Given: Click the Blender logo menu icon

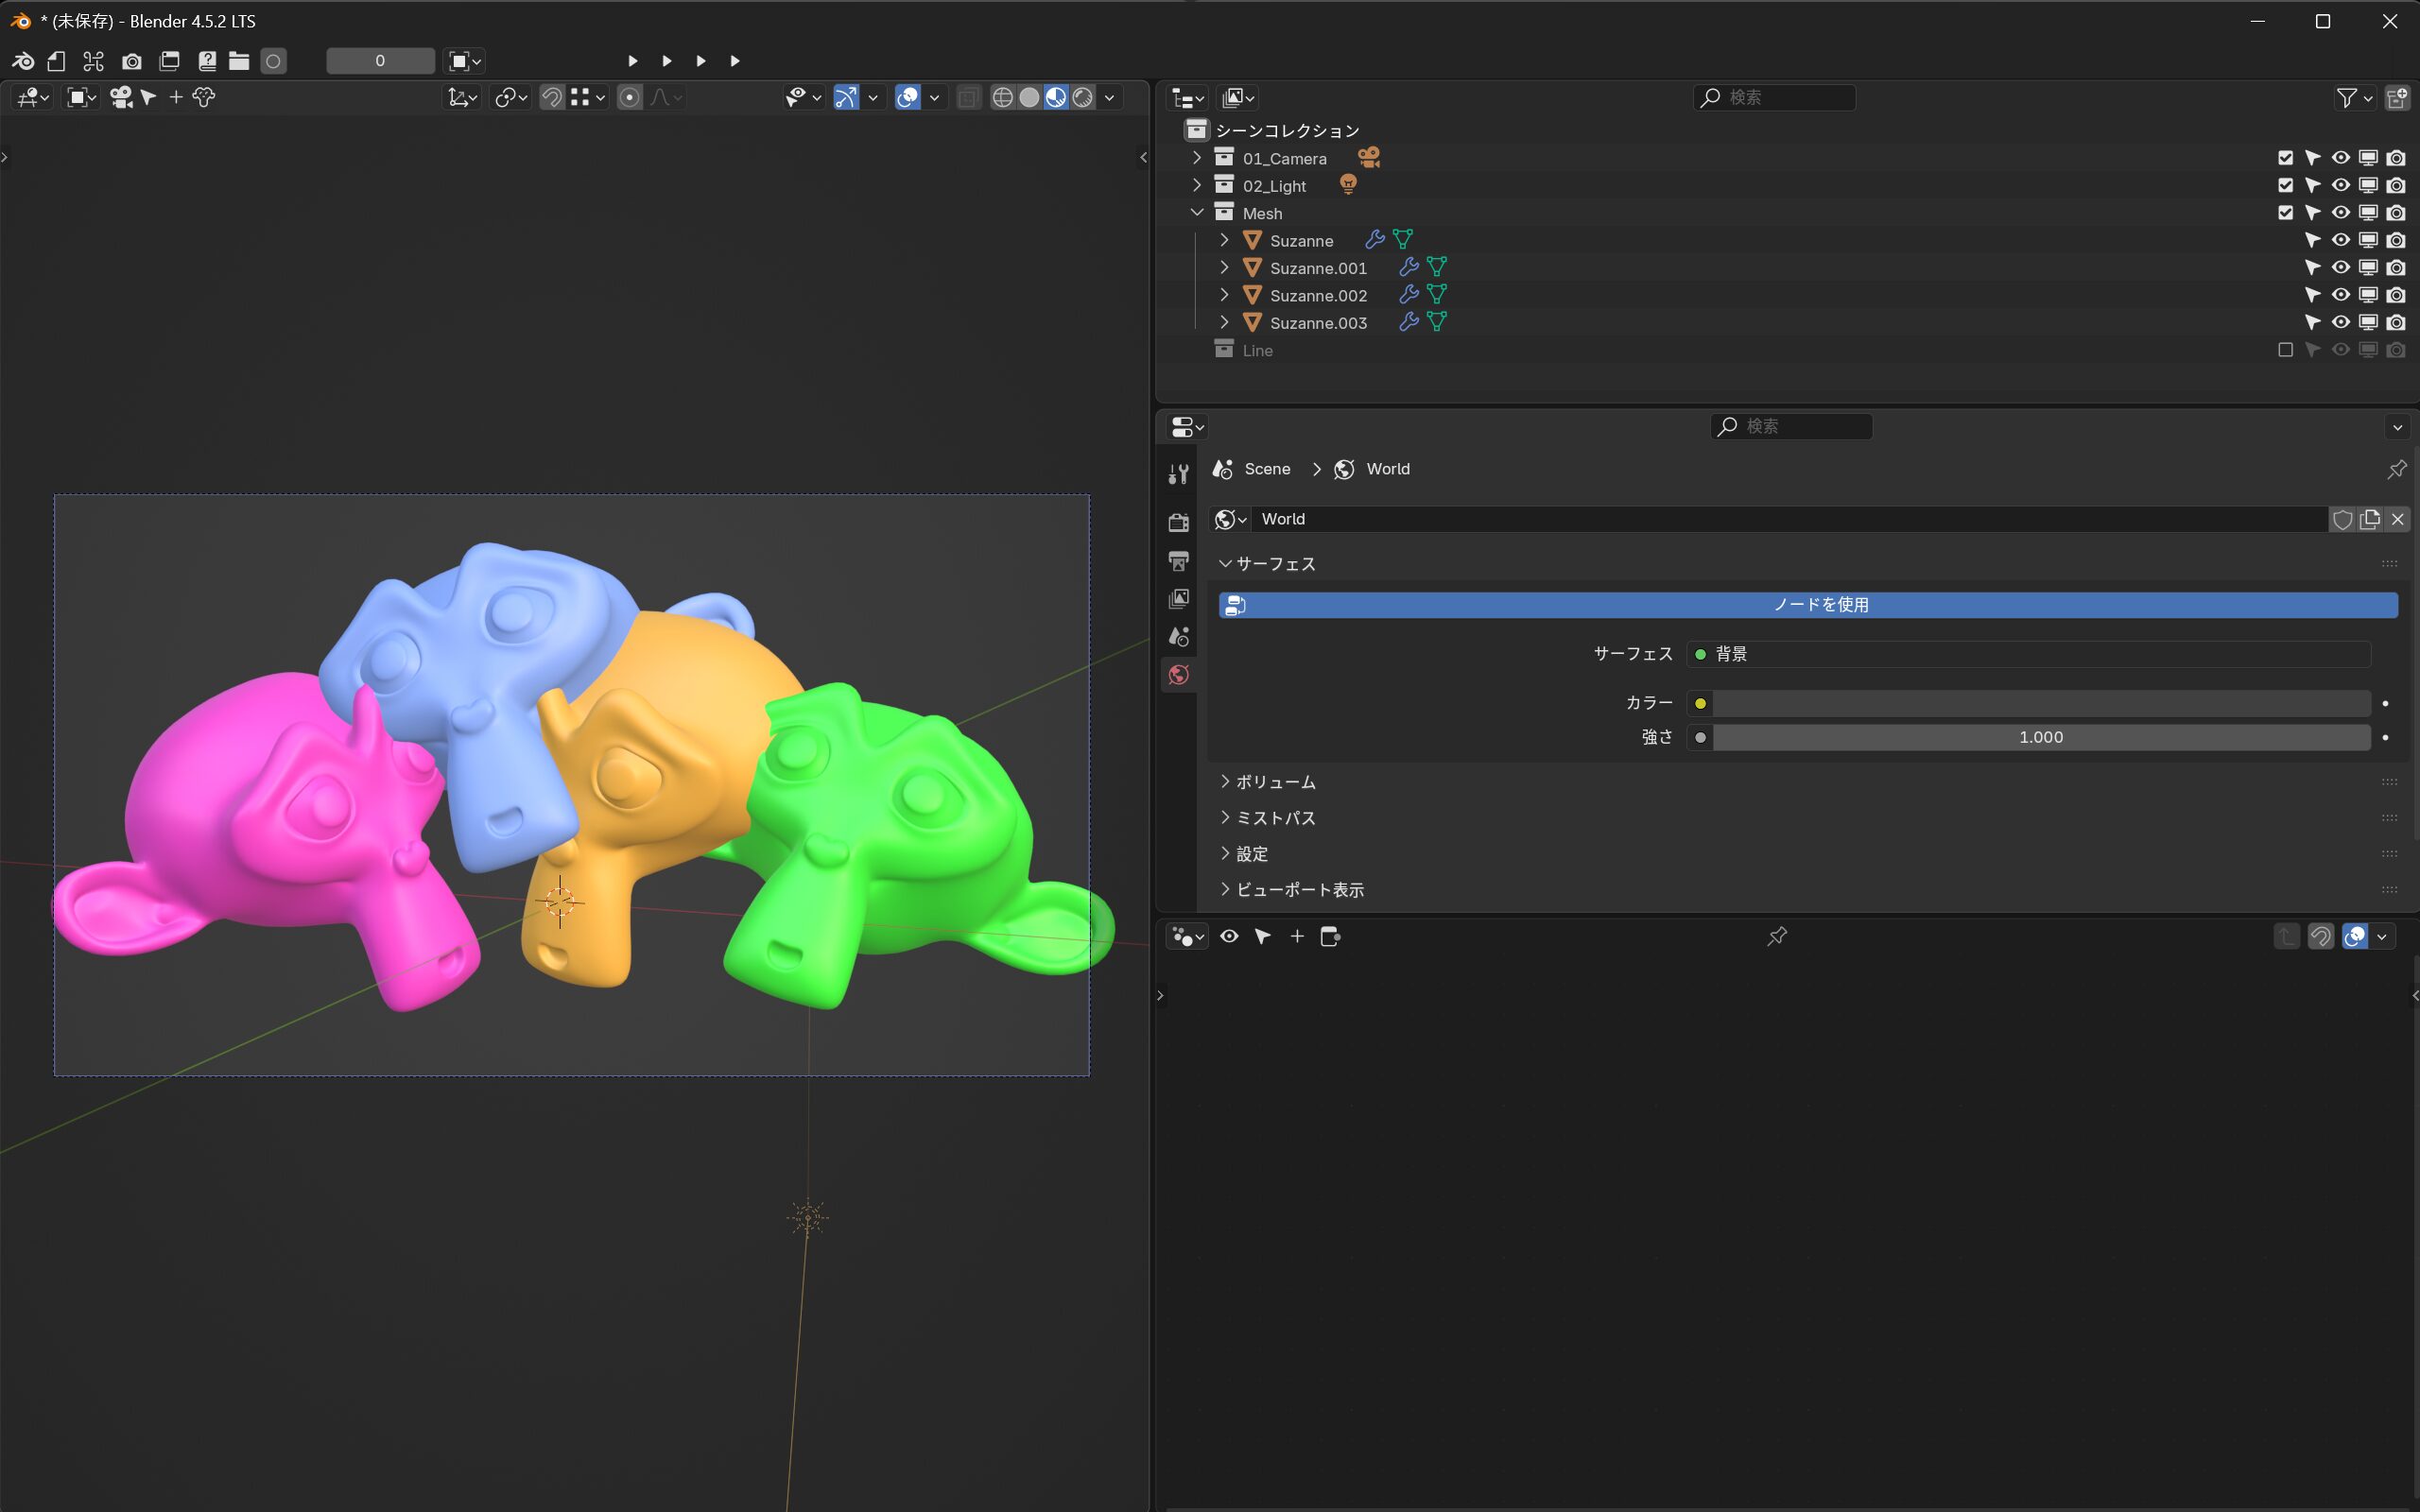Looking at the screenshot, I should pyautogui.click(x=22, y=61).
